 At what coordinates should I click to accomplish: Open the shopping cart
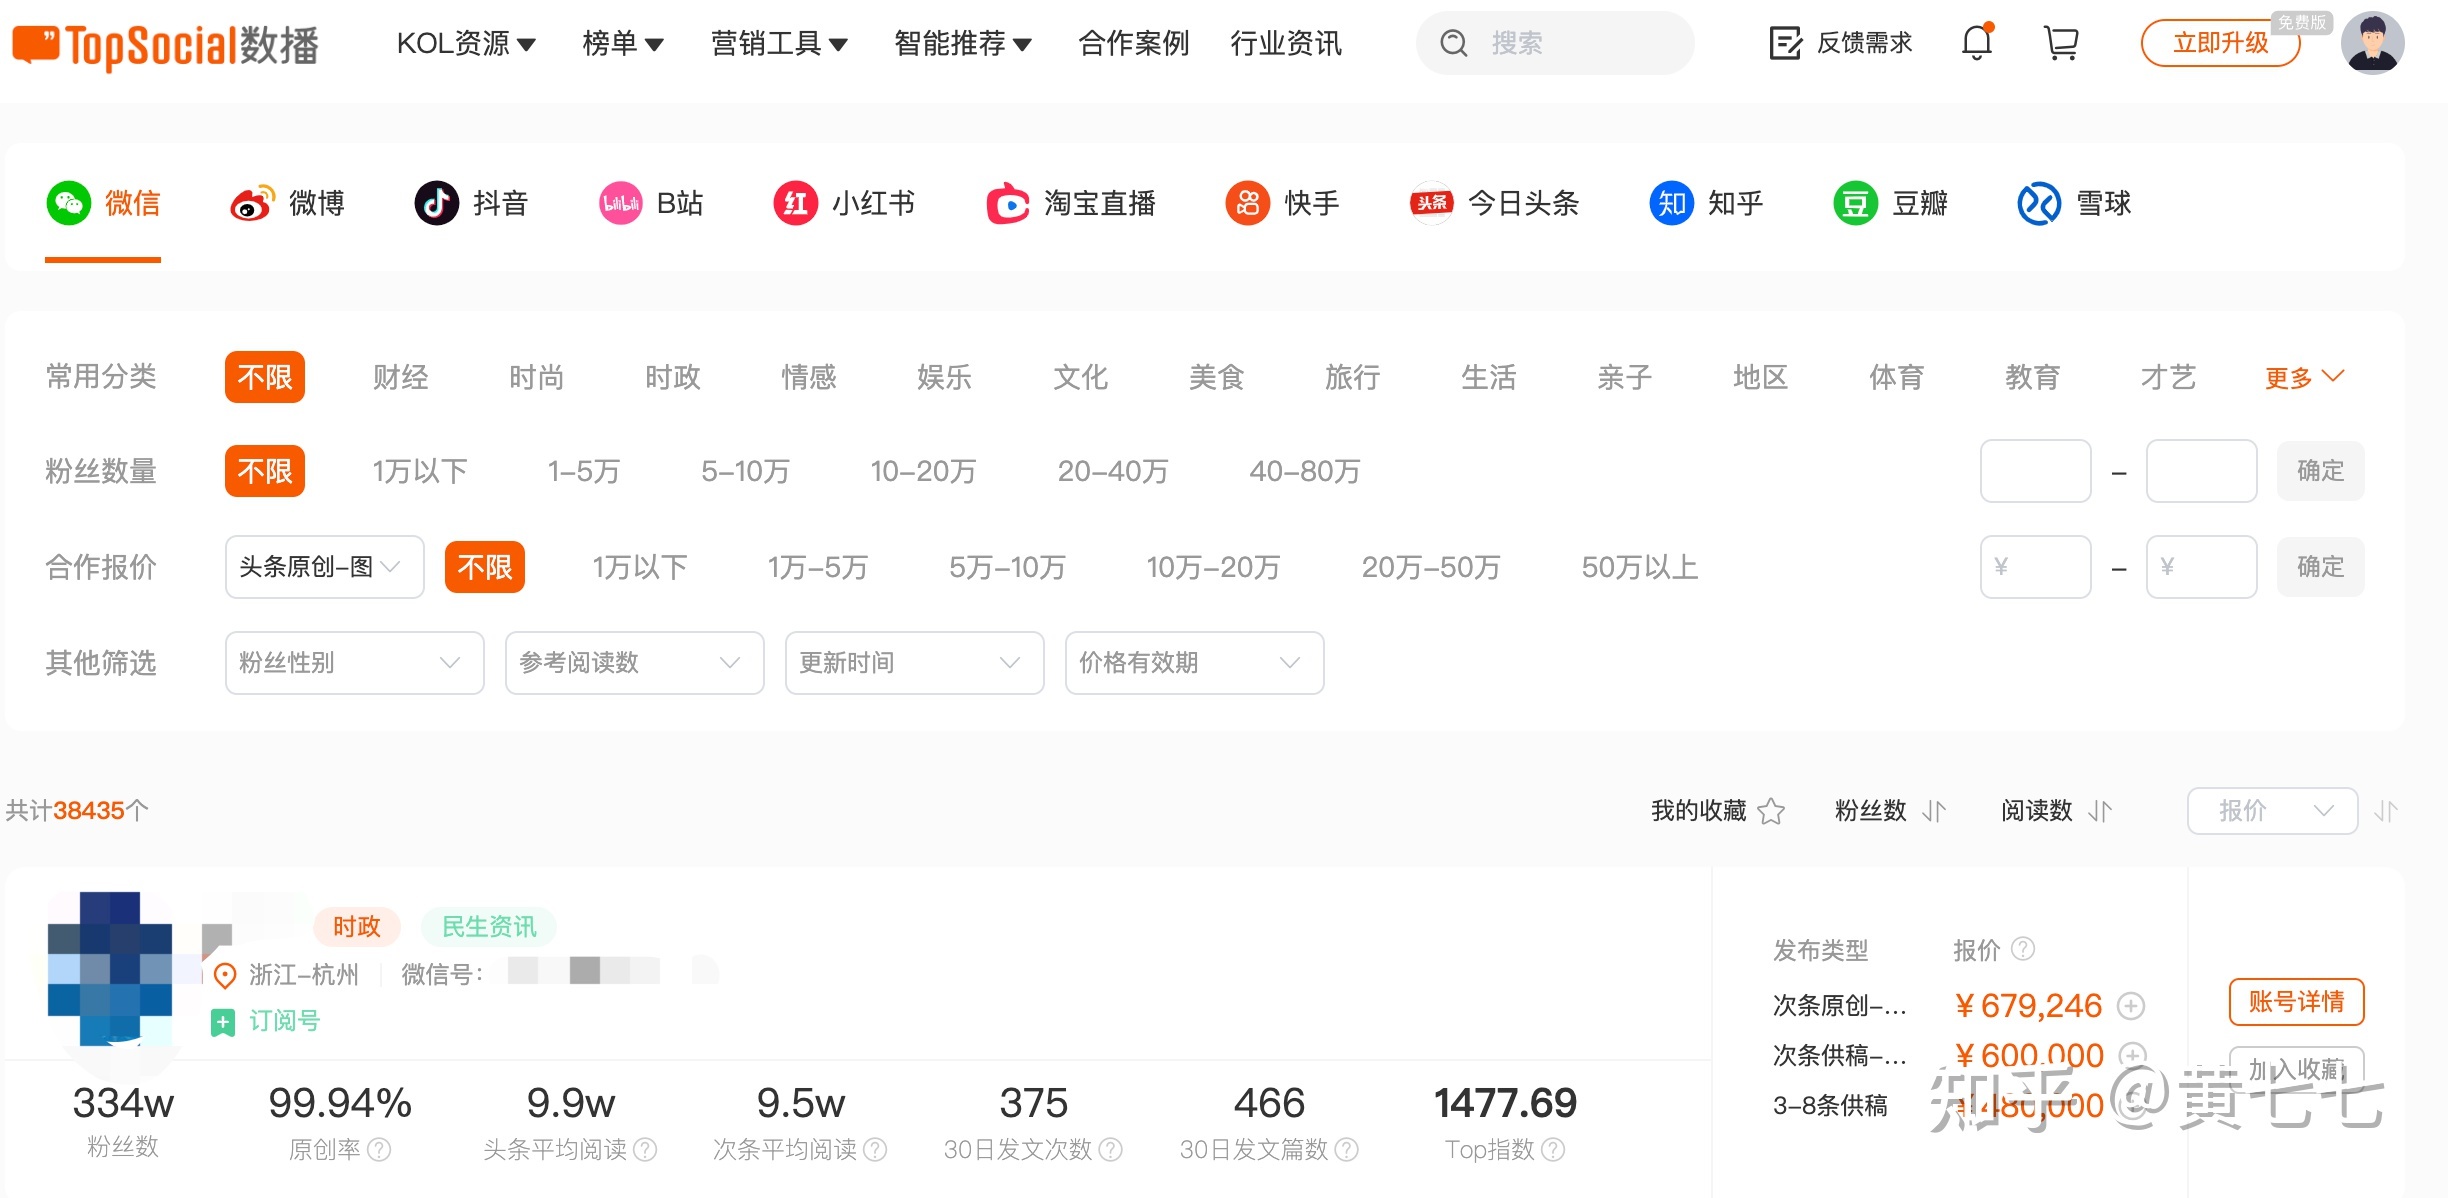point(2061,43)
